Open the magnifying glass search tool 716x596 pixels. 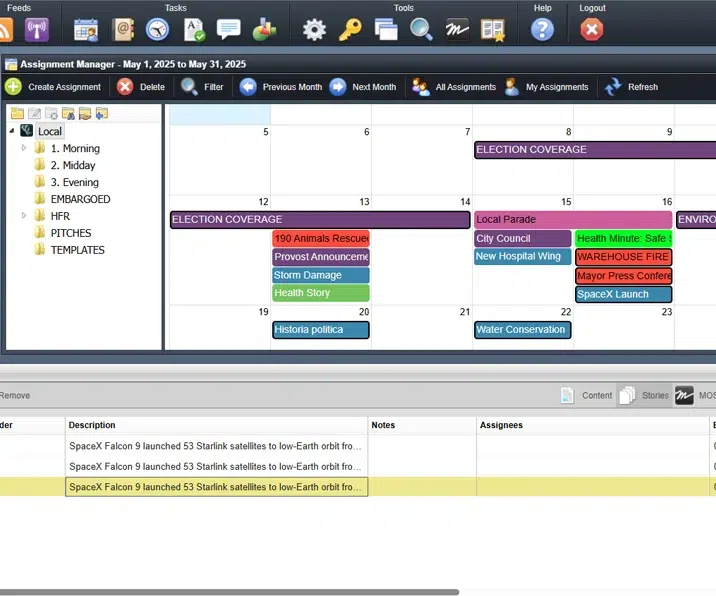click(421, 30)
